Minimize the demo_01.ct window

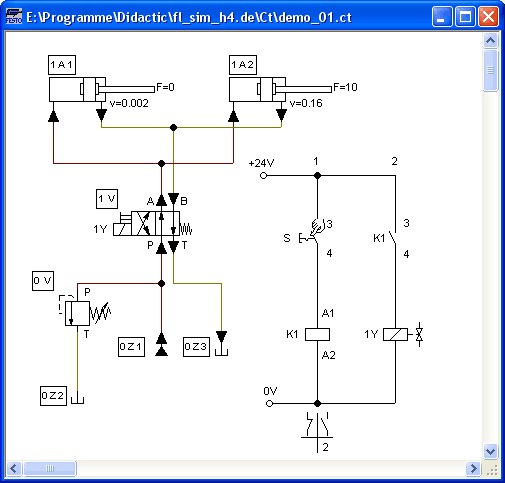tap(442, 16)
